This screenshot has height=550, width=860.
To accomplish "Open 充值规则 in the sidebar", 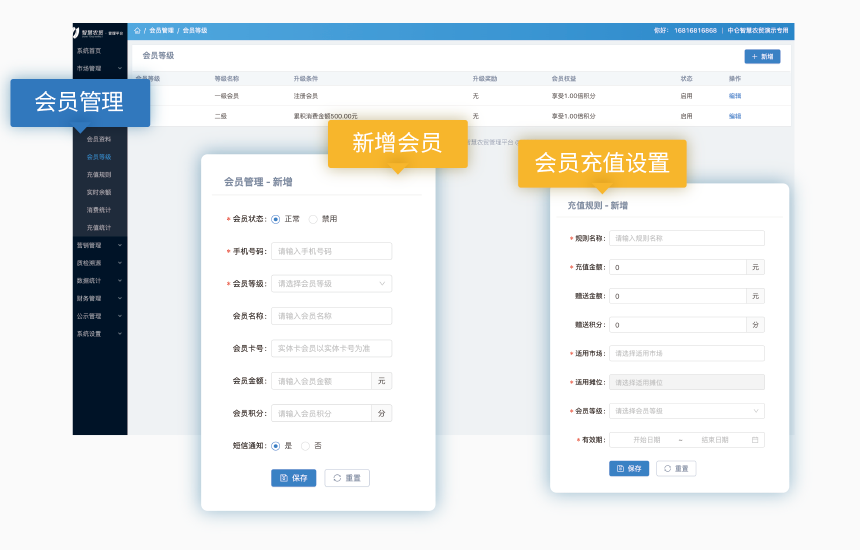I will click(x=99, y=174).
